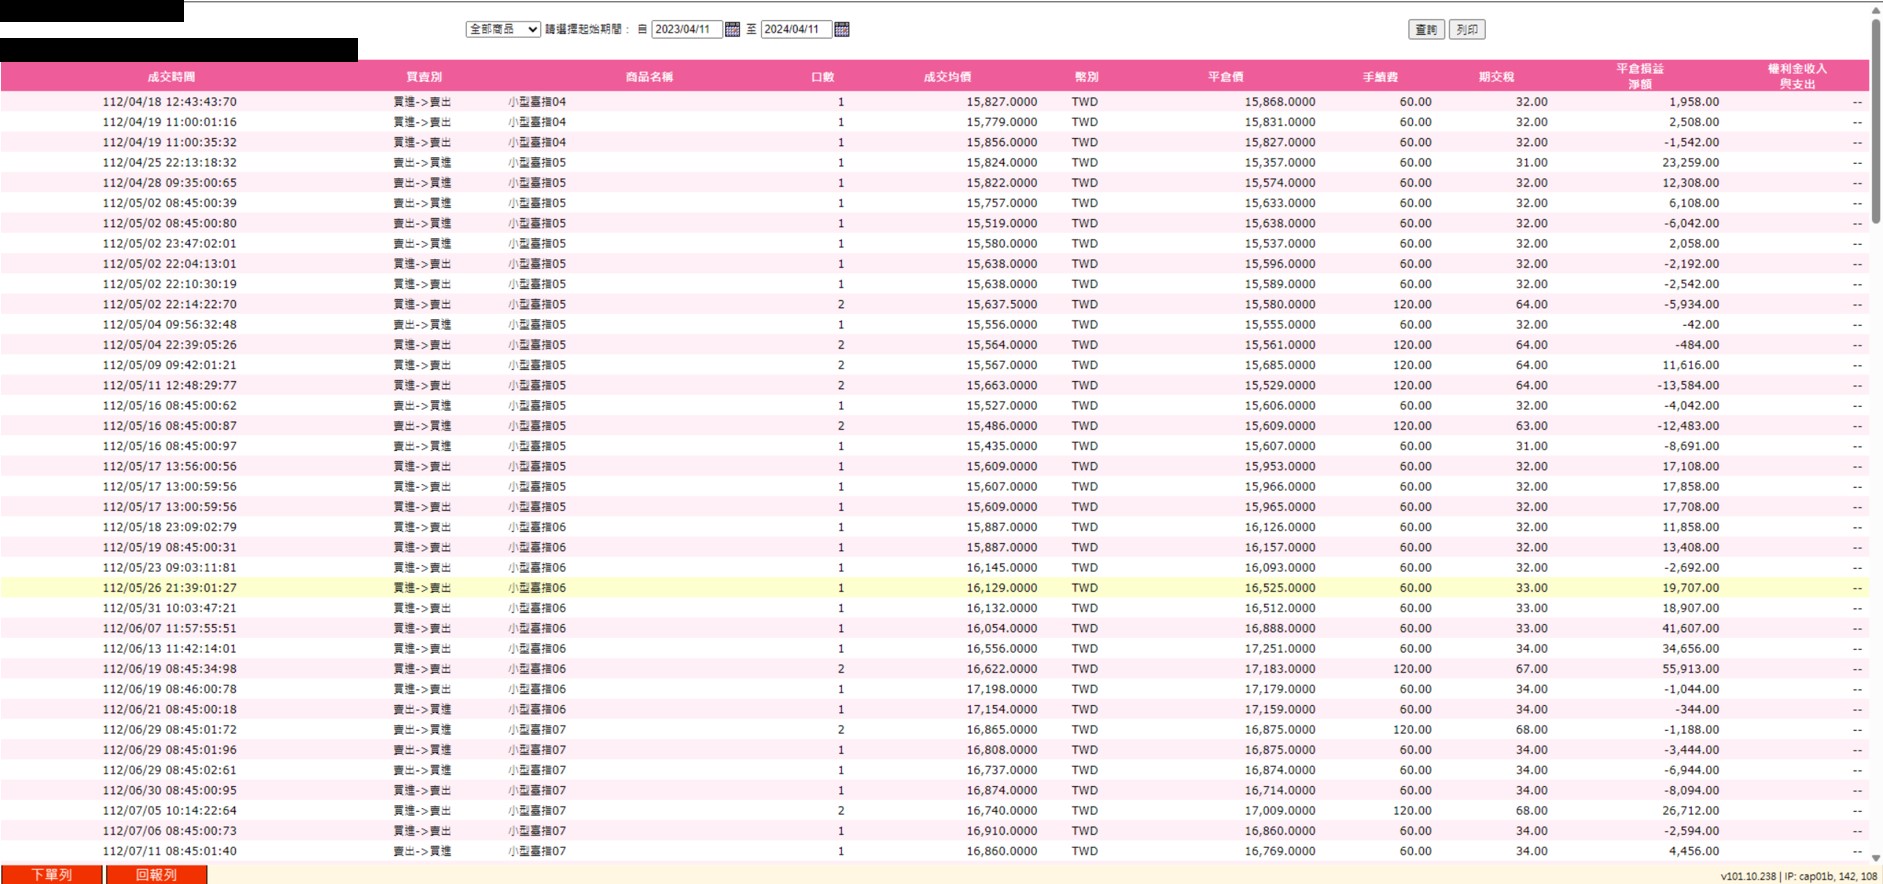Click the 2024/04/11 end date field
Screen dimensions: 1883x884
(x=796, y=30)
